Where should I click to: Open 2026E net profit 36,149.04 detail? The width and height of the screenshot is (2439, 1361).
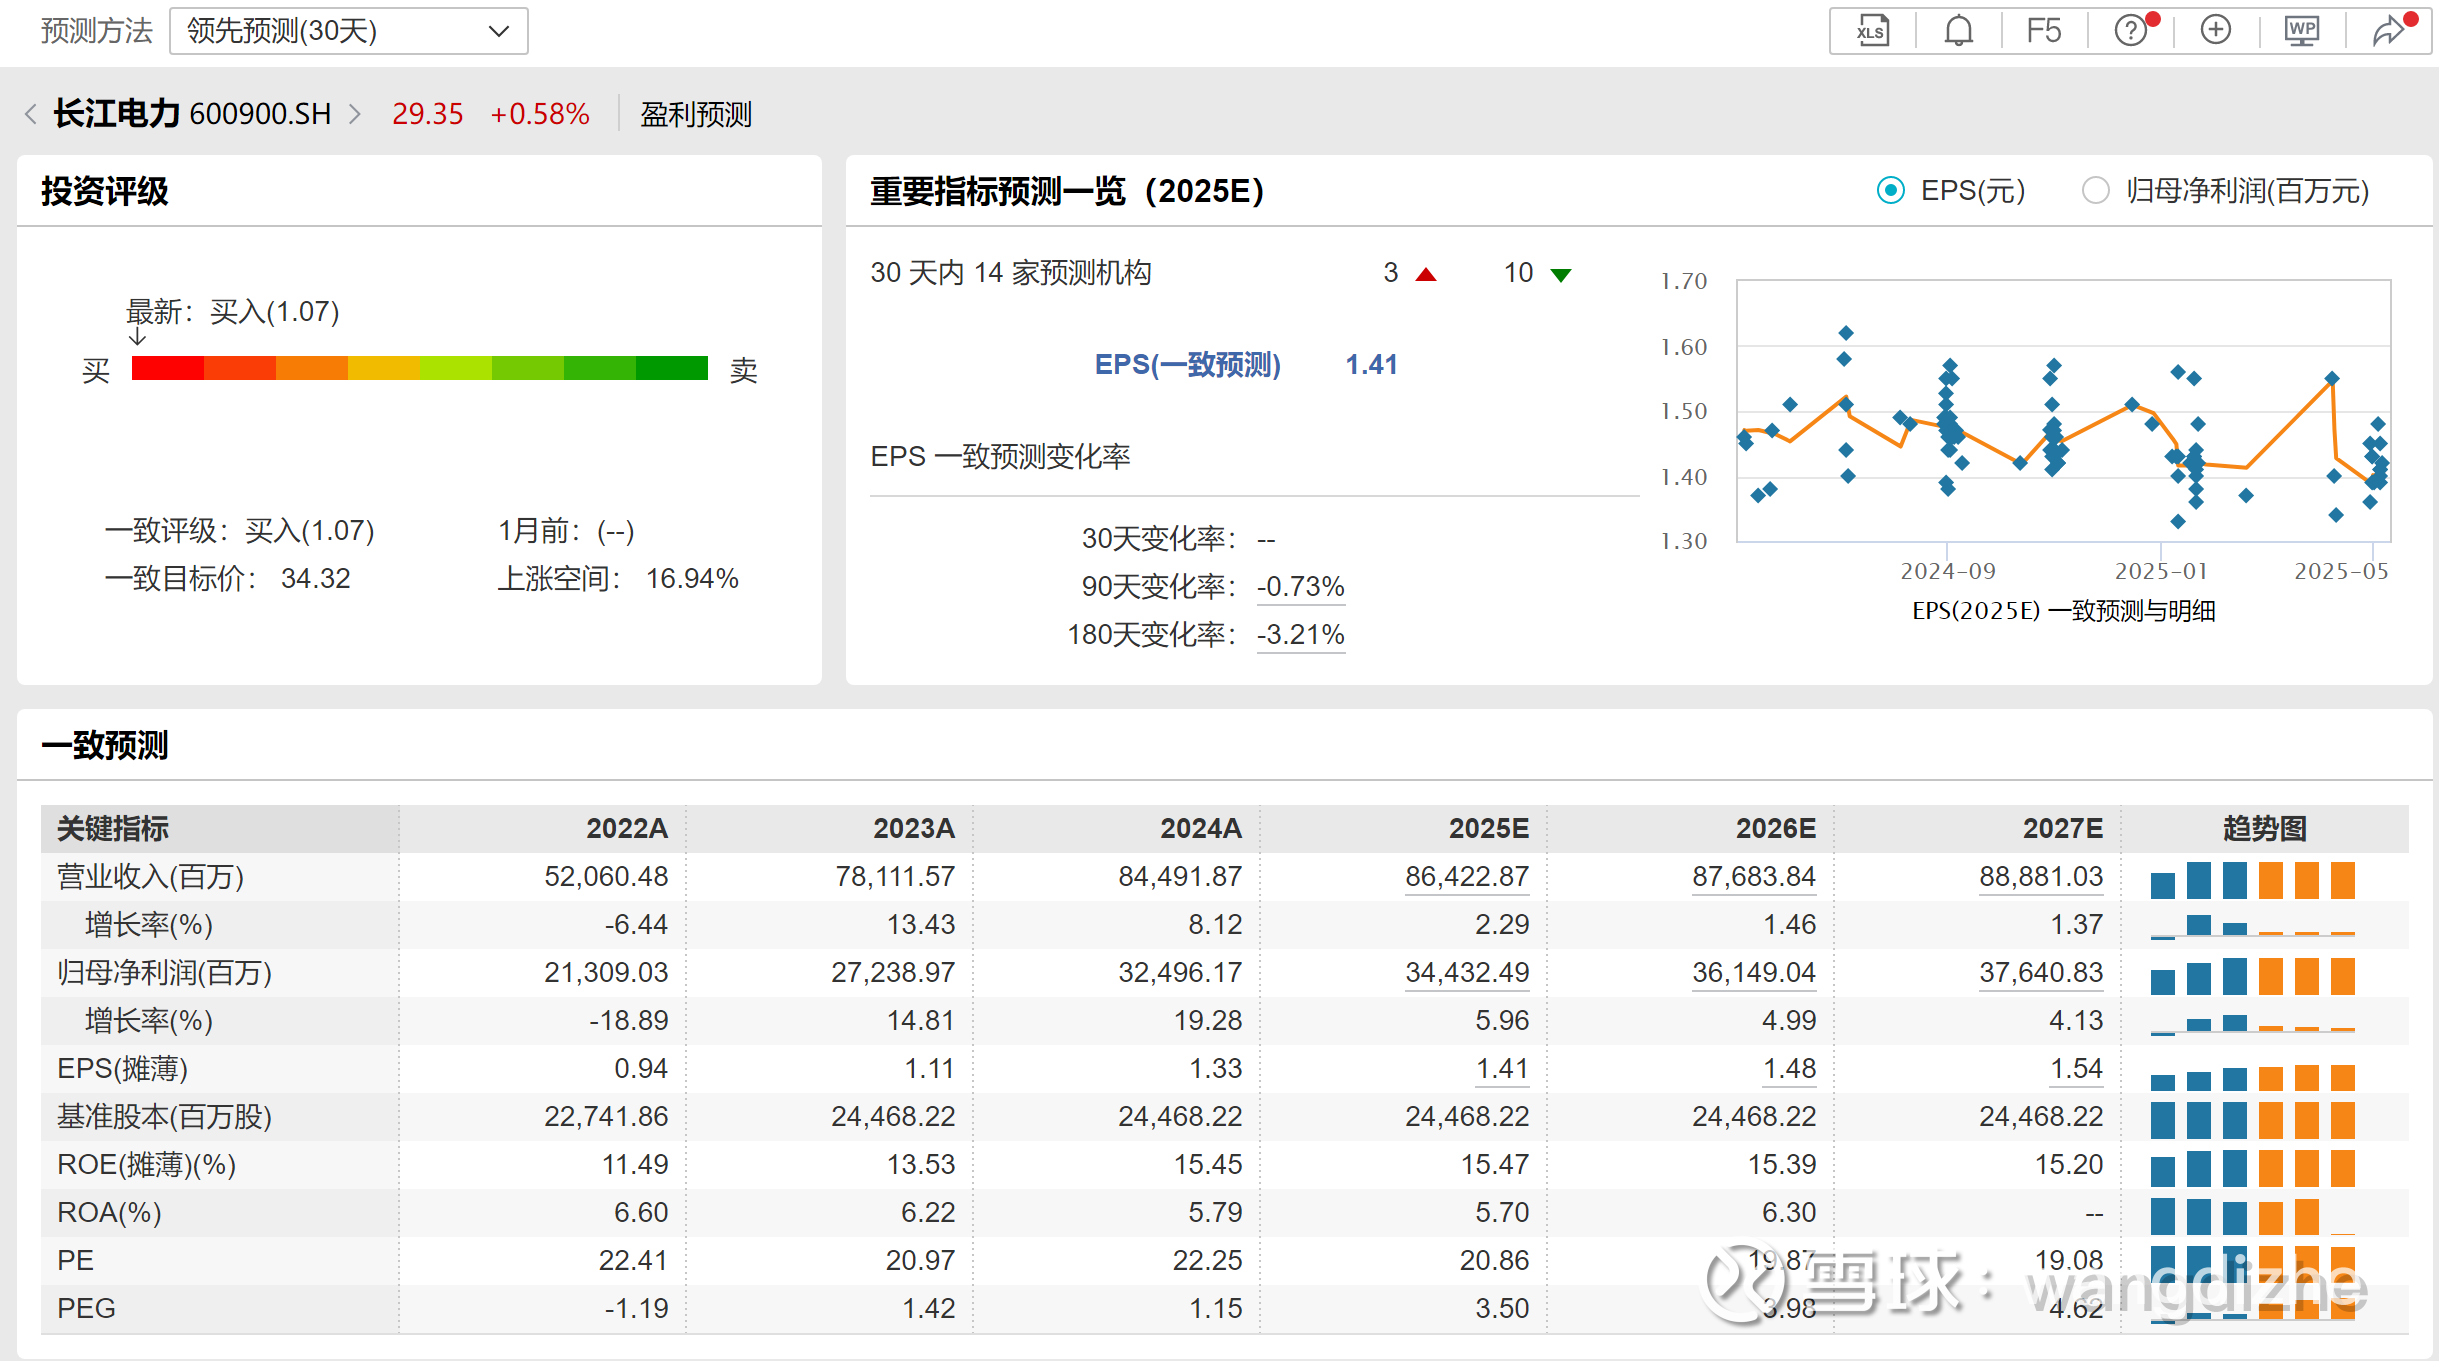click(1754, 972)
